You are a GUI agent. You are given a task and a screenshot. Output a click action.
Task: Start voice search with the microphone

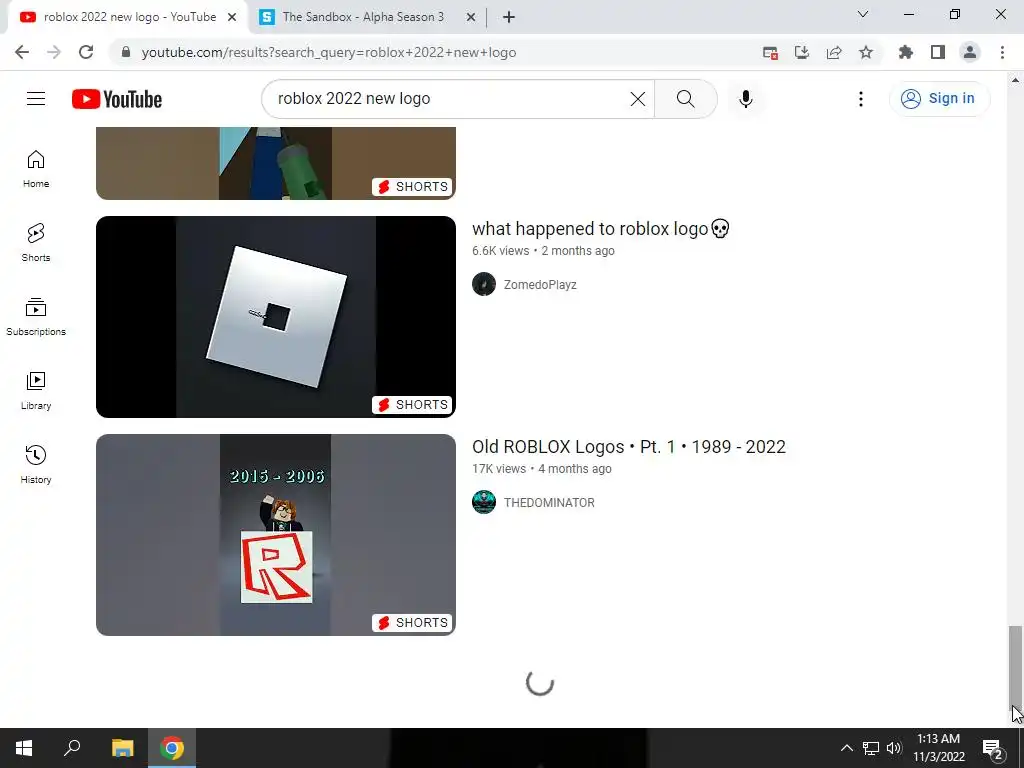746,99
